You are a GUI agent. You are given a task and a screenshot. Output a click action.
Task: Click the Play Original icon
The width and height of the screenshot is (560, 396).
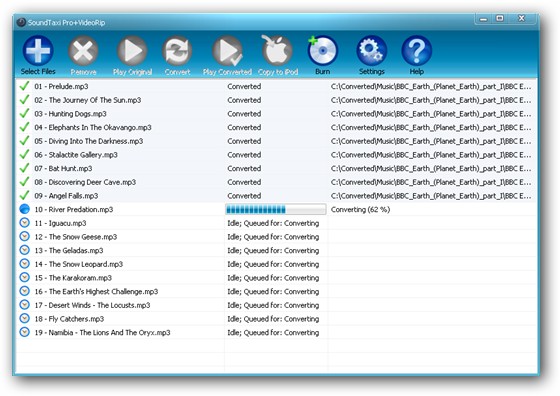[x=132, y=51]
